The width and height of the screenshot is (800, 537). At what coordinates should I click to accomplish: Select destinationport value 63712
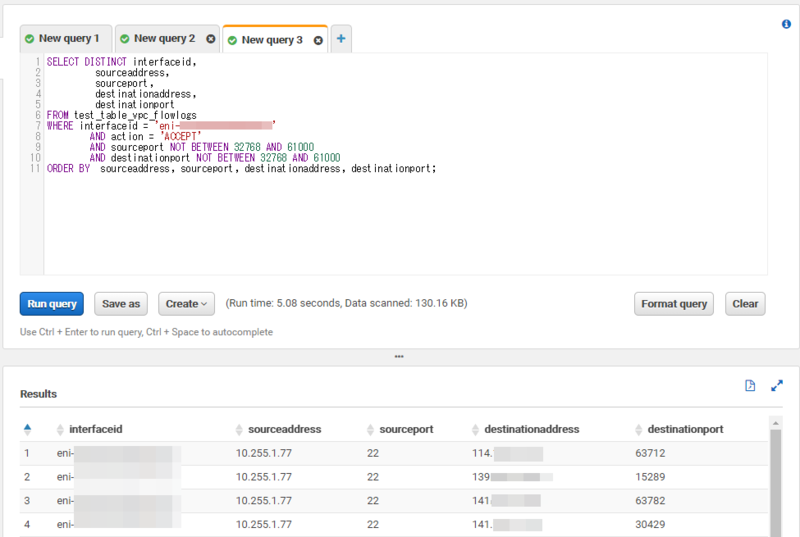pos(650,453)
